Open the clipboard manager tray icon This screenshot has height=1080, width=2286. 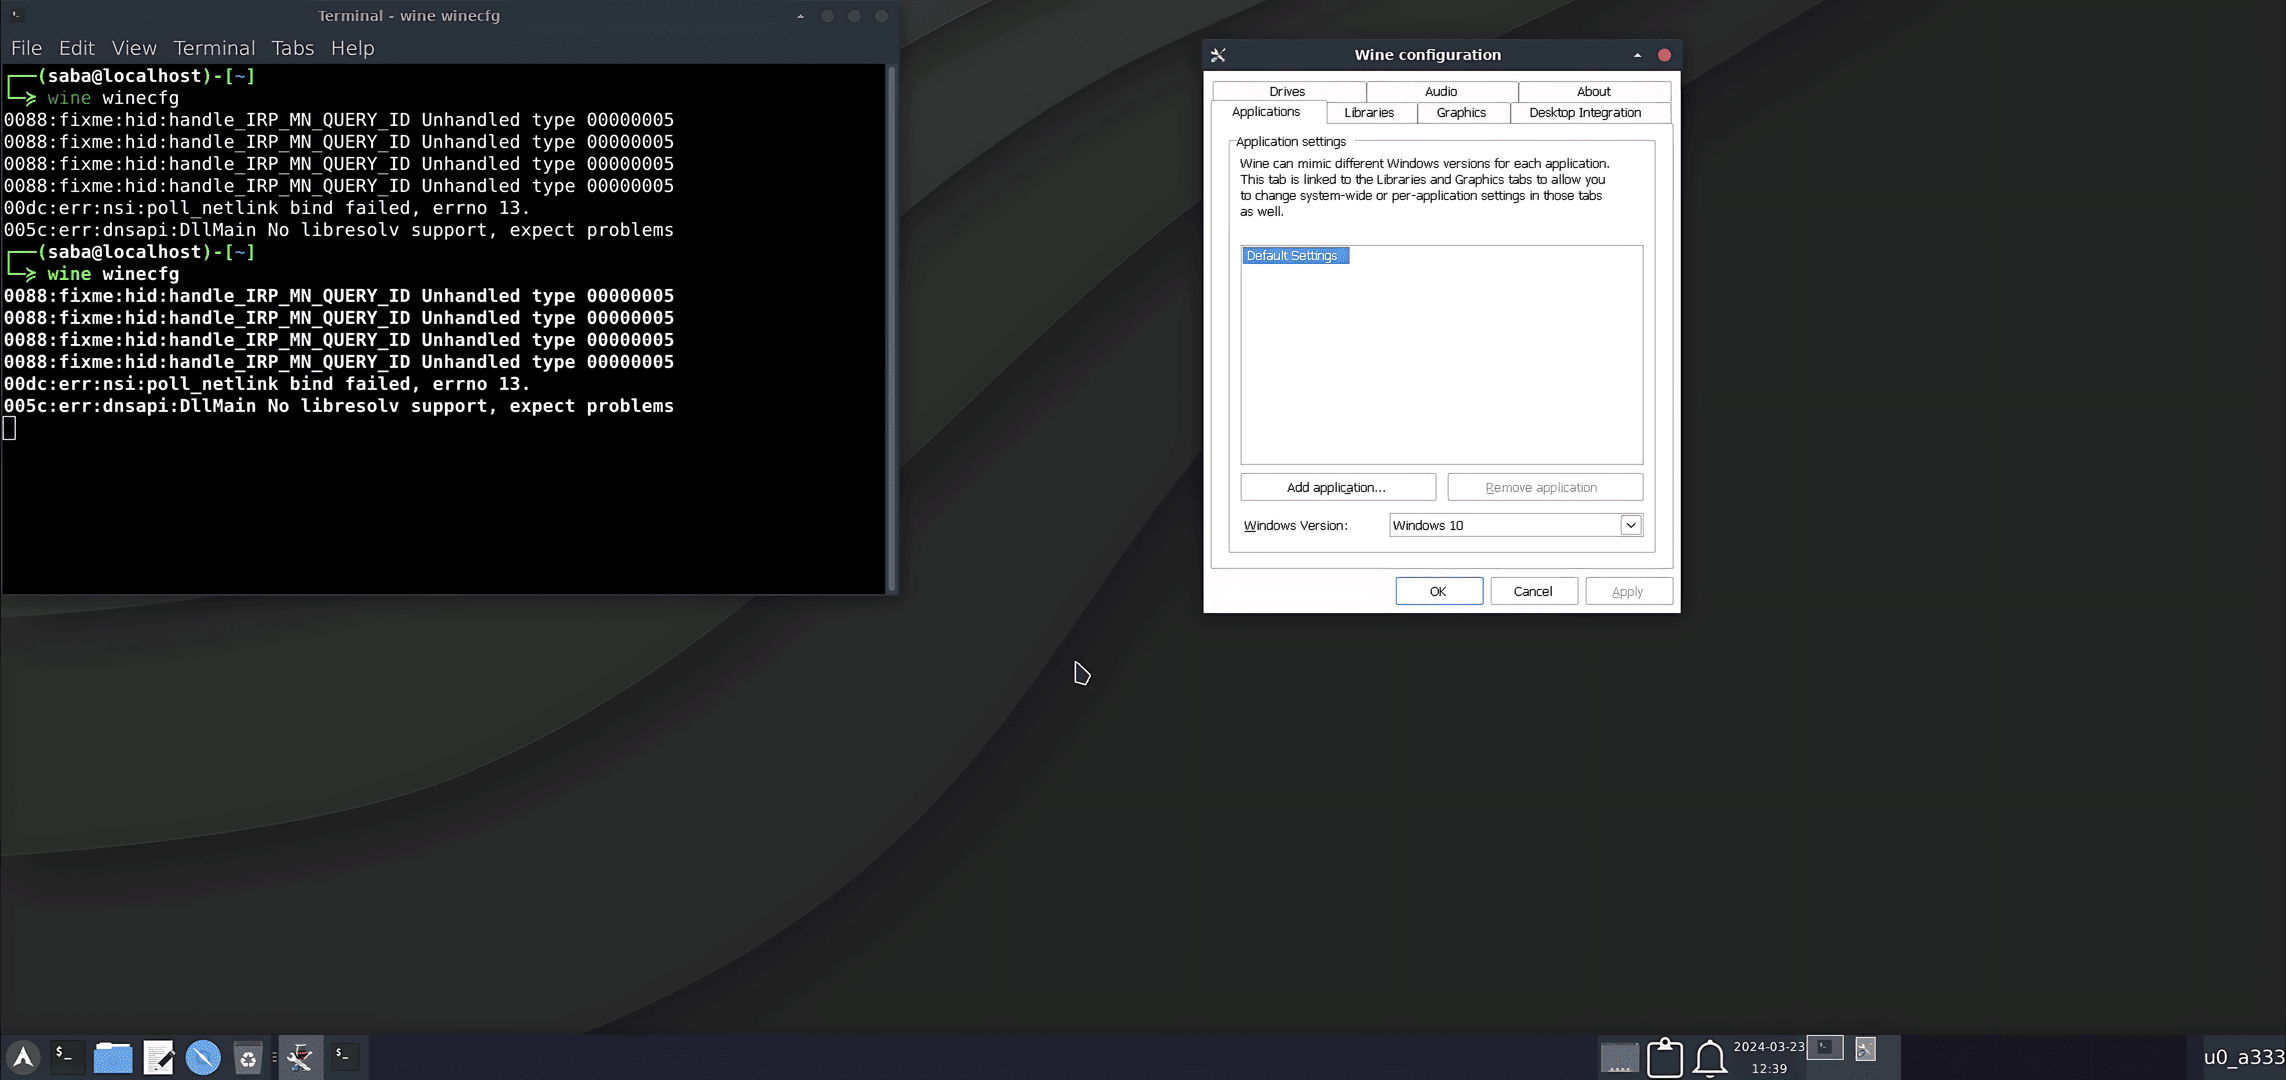[x=1664, y=1057]
